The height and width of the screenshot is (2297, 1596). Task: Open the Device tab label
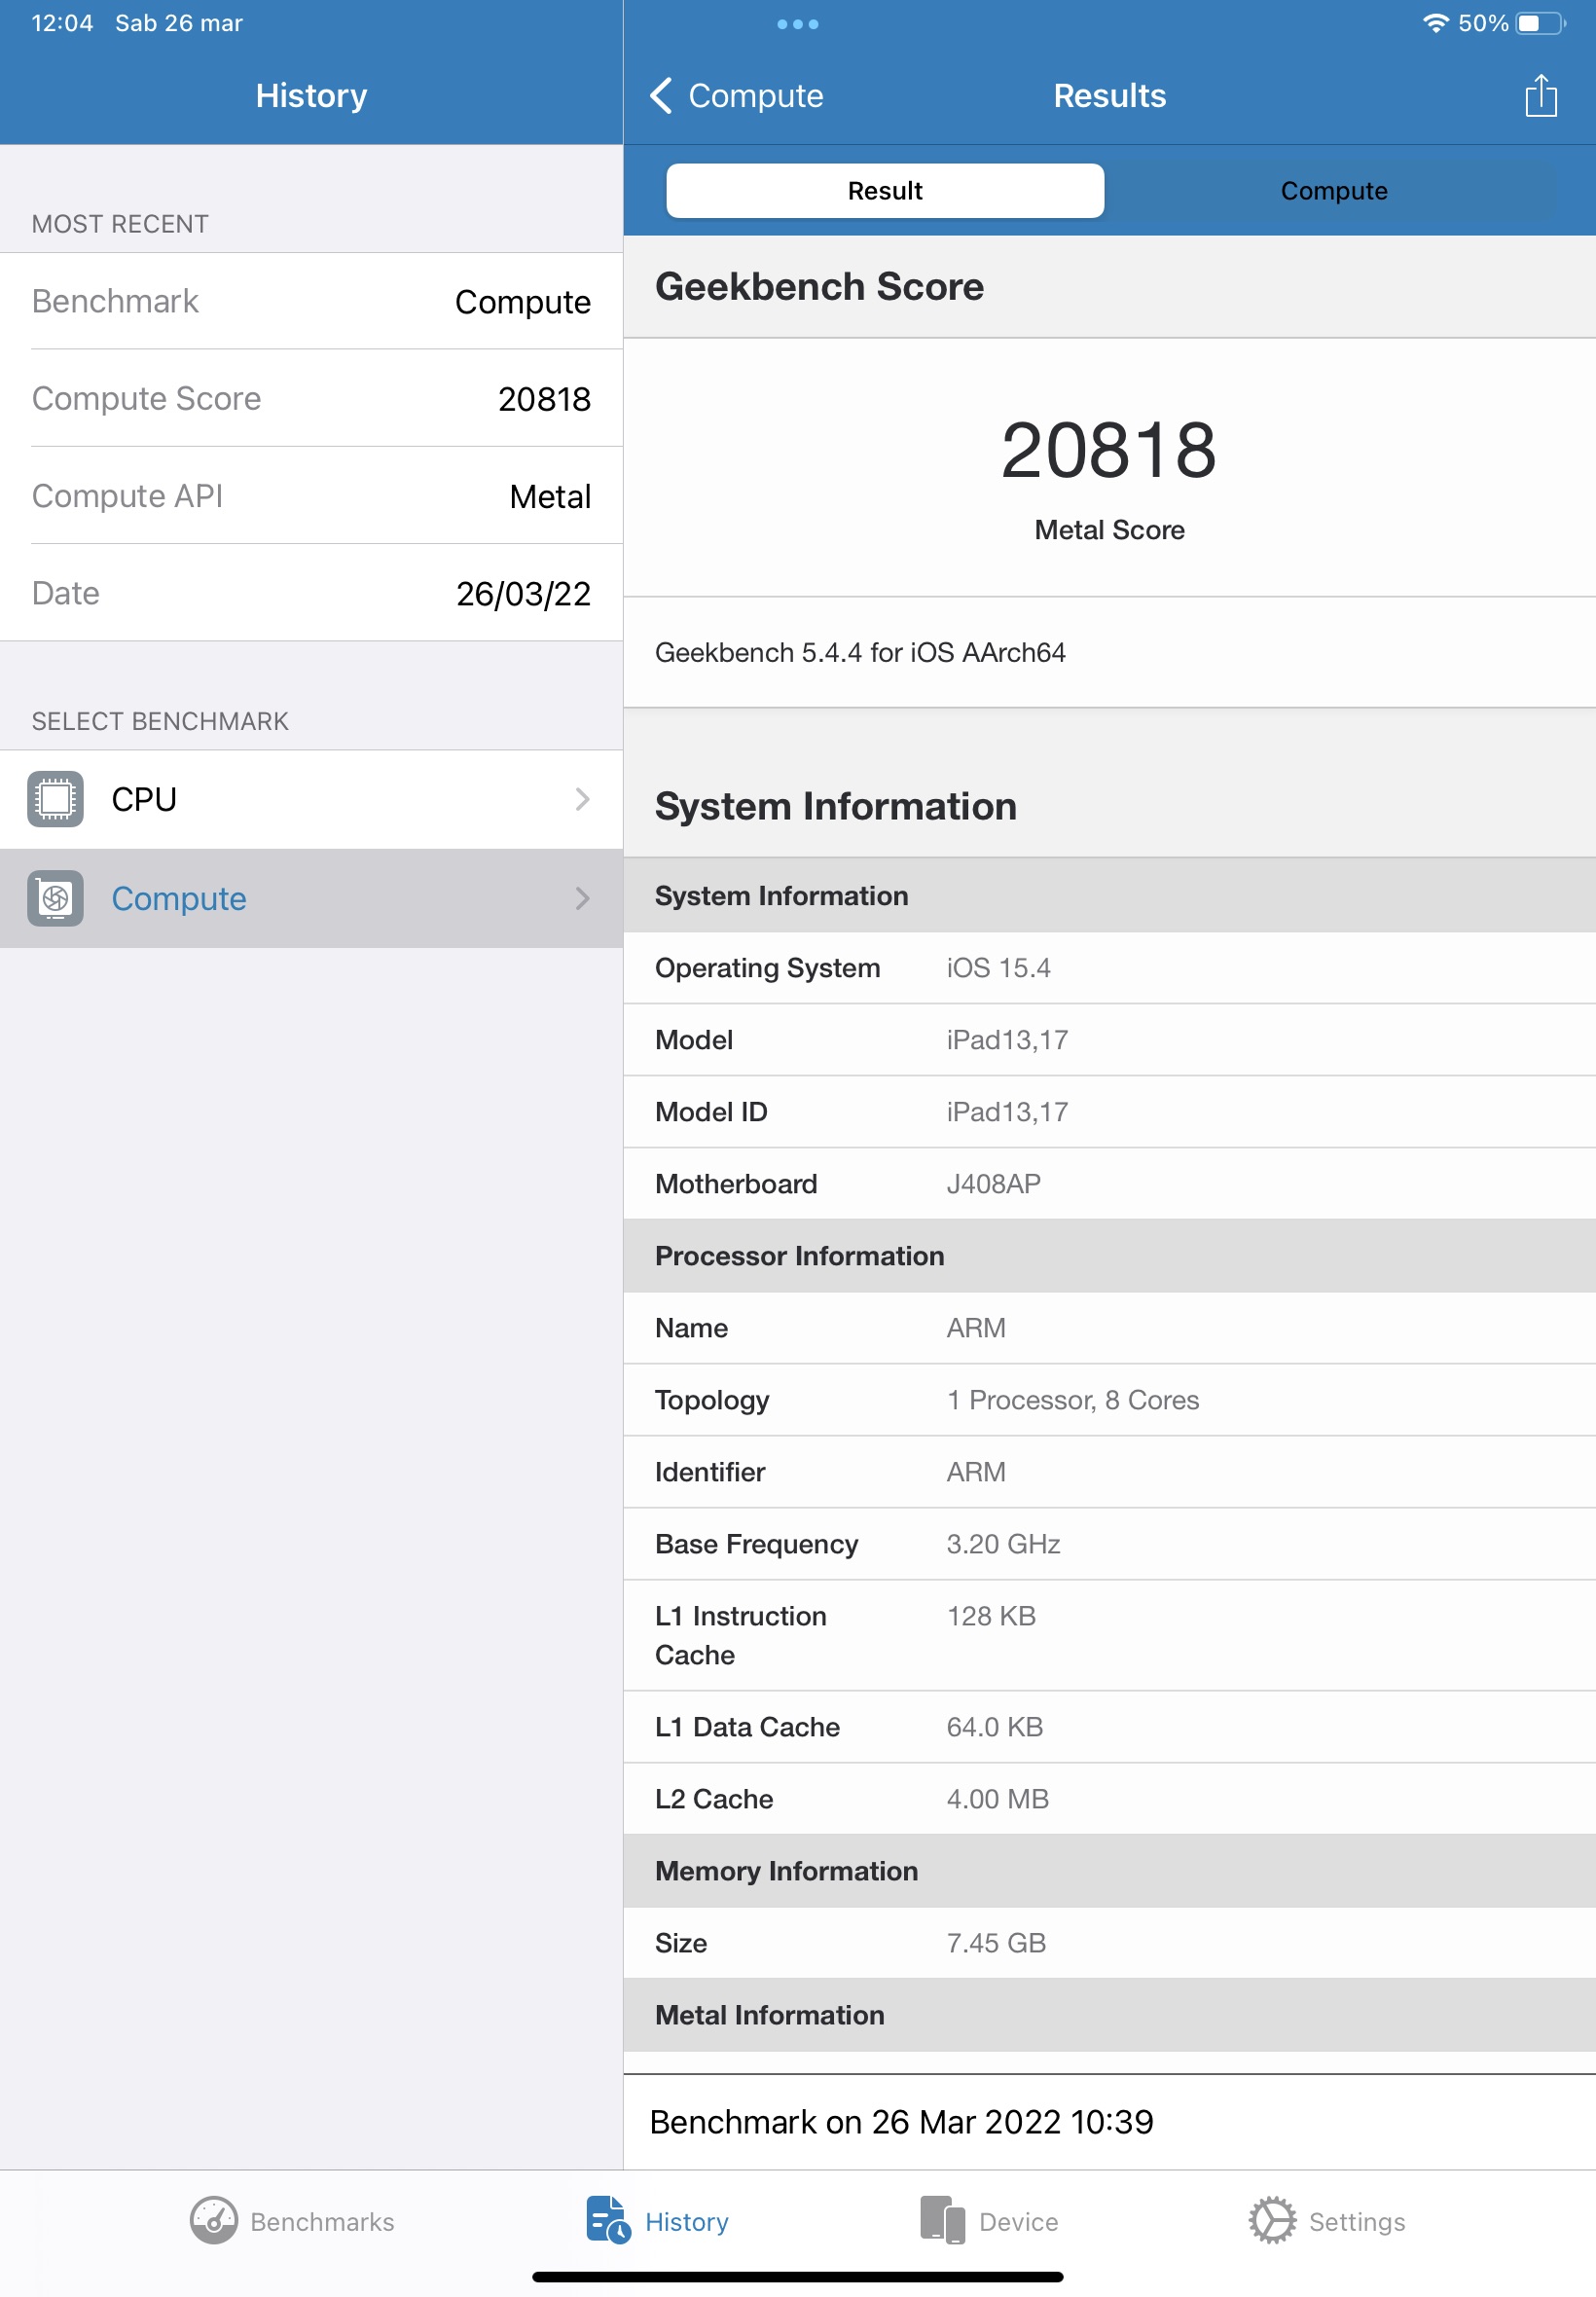point(1018,2221)
